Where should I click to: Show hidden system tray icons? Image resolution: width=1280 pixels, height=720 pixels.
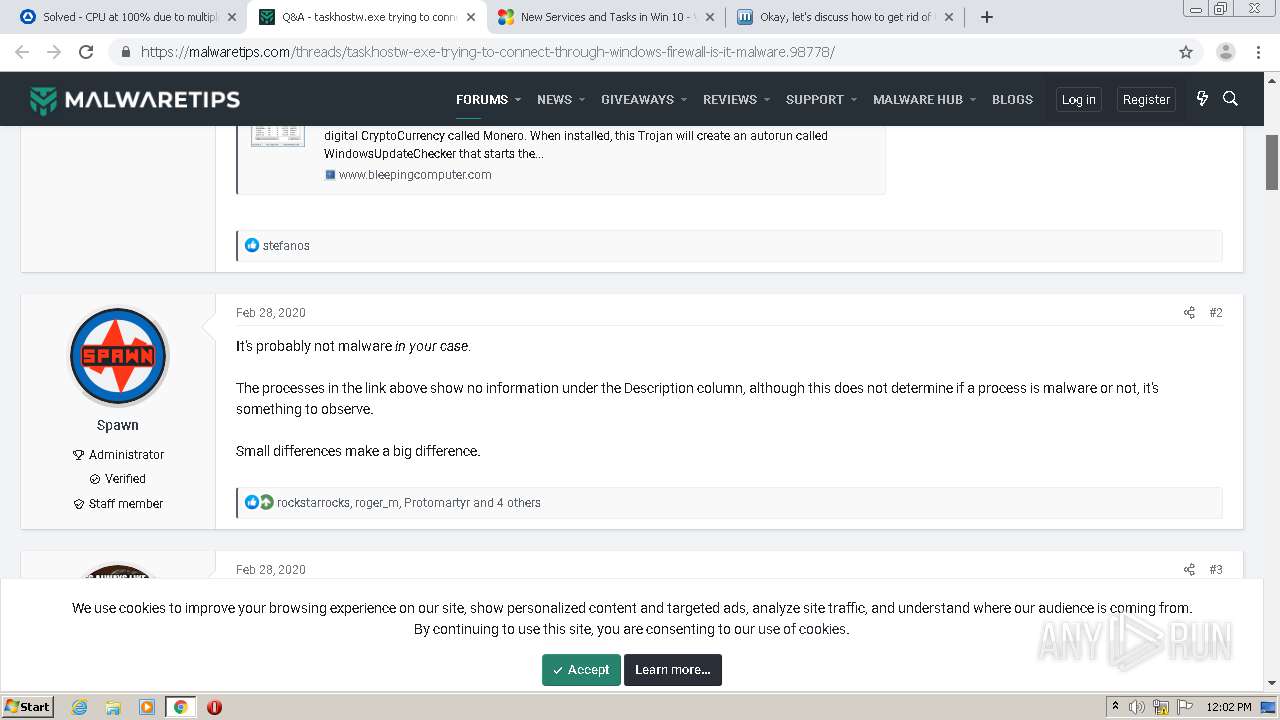tap(1115, 707)
